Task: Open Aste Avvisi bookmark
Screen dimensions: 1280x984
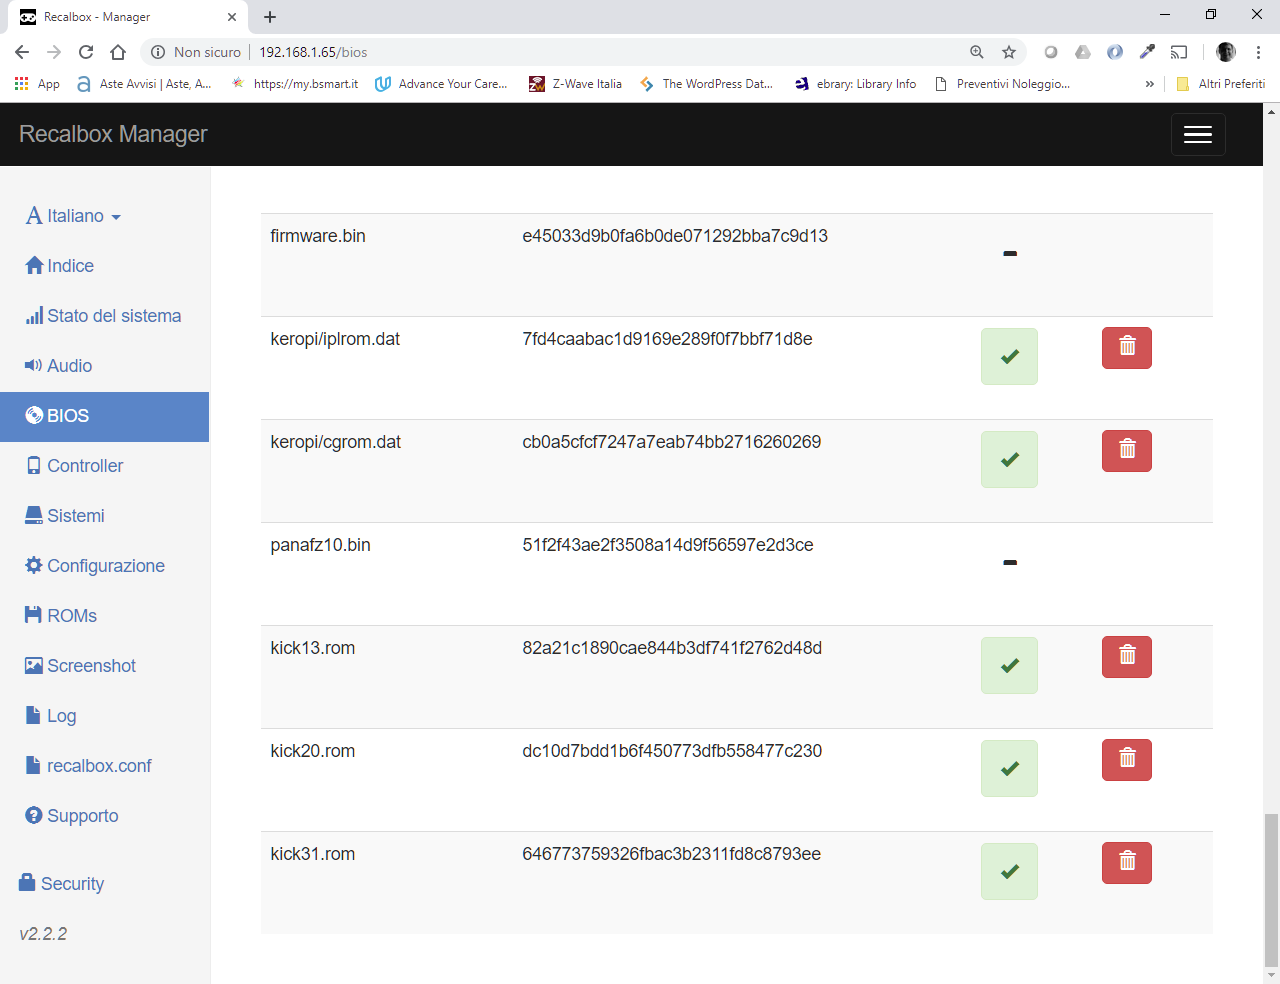Action: [144, 84]
